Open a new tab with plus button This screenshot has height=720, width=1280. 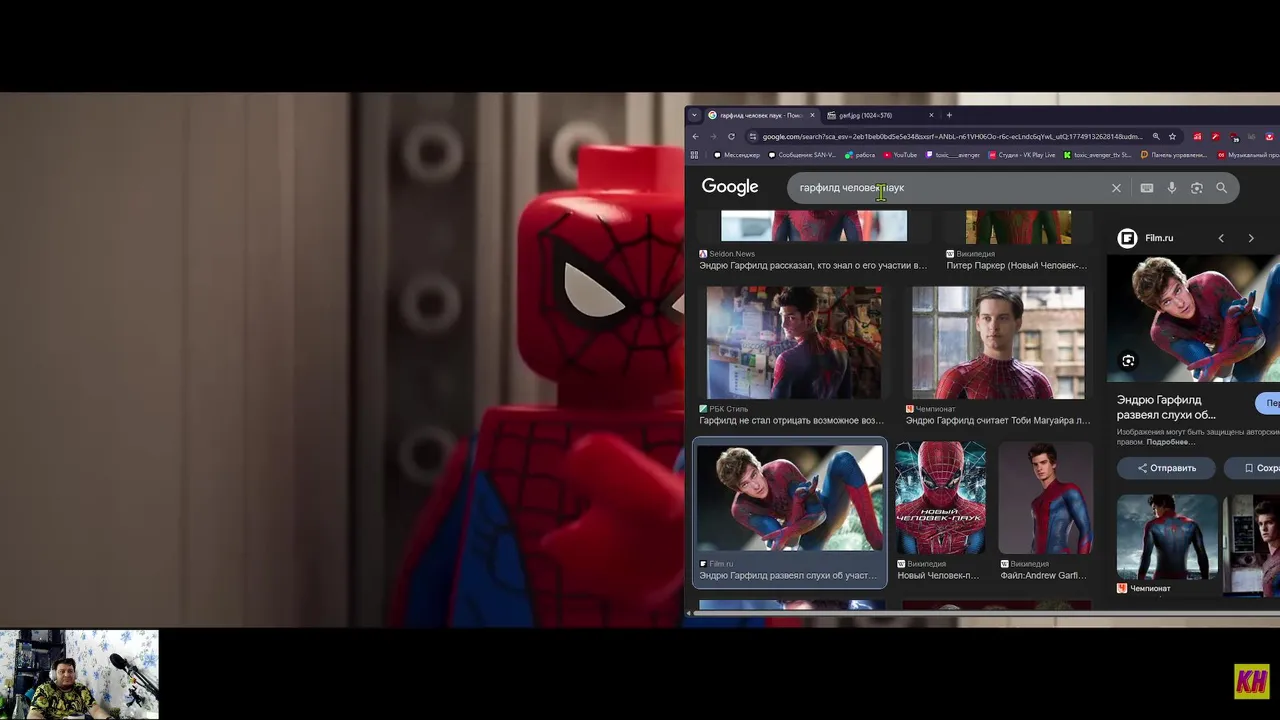(x=949, y=115)
